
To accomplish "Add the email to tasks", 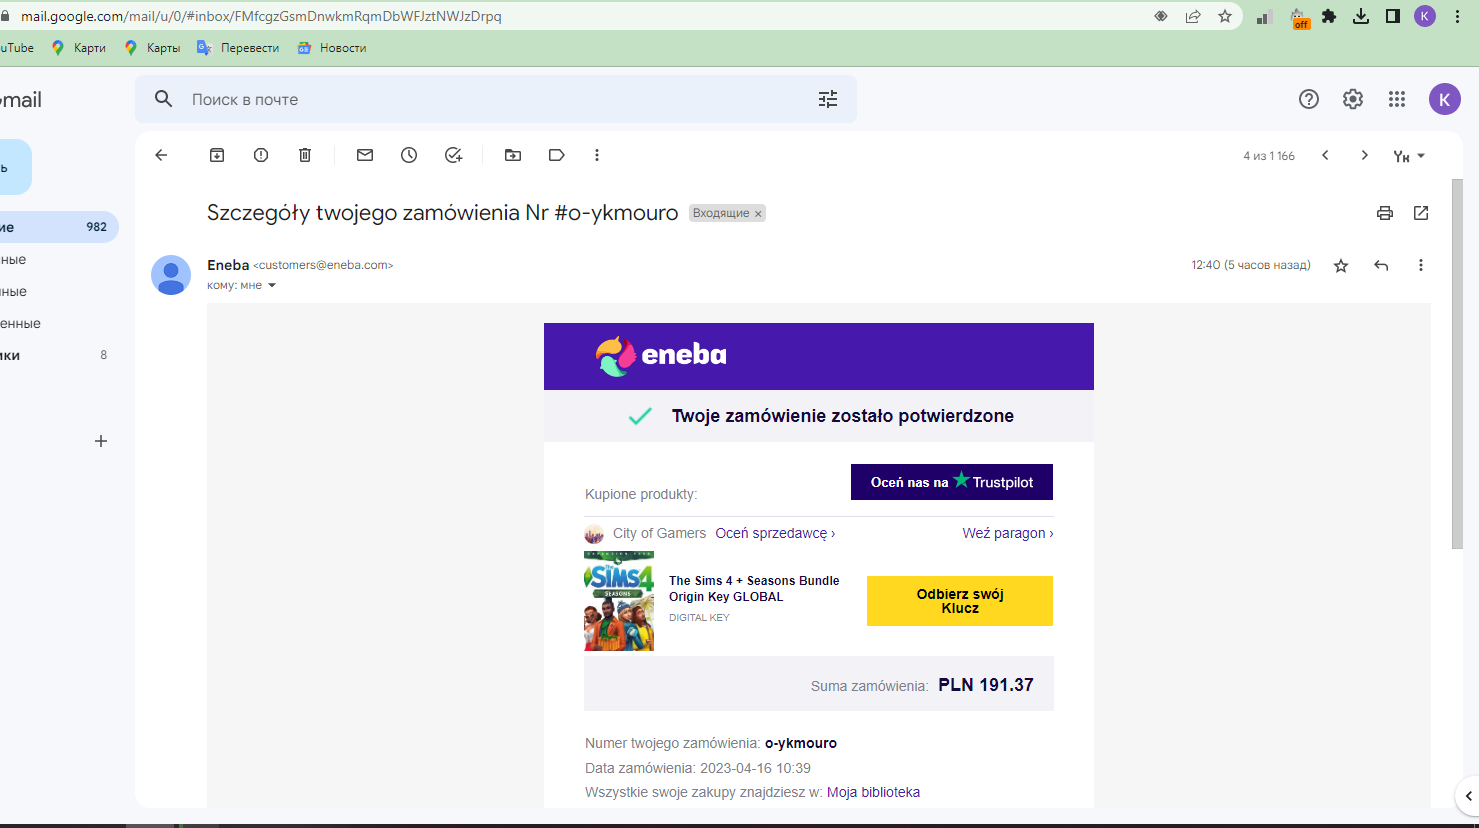I will click(x=453, y=155).
